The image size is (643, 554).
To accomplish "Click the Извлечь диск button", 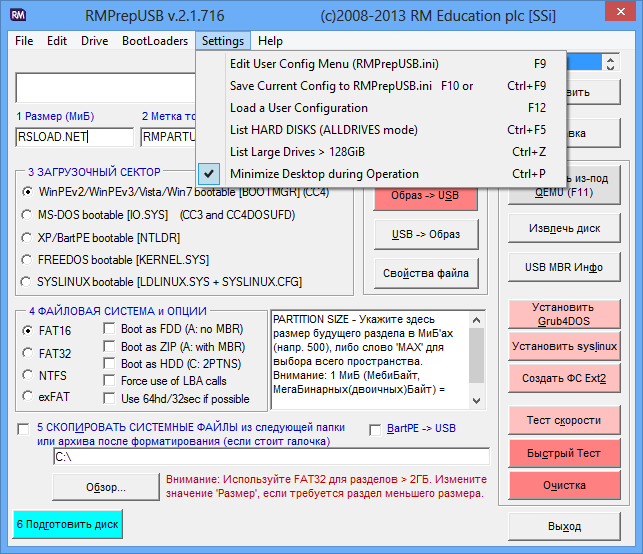I will click(564, 228).
